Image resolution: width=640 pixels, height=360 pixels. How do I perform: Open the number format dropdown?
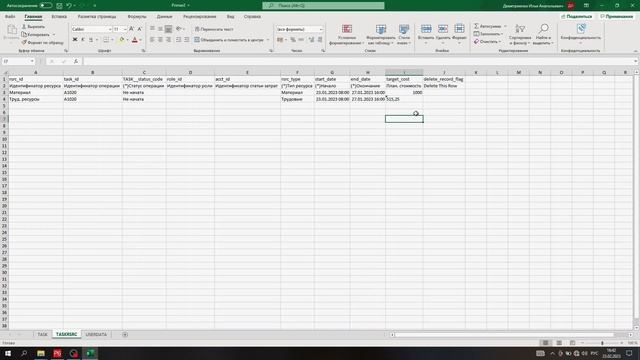(x=321, y=29)
